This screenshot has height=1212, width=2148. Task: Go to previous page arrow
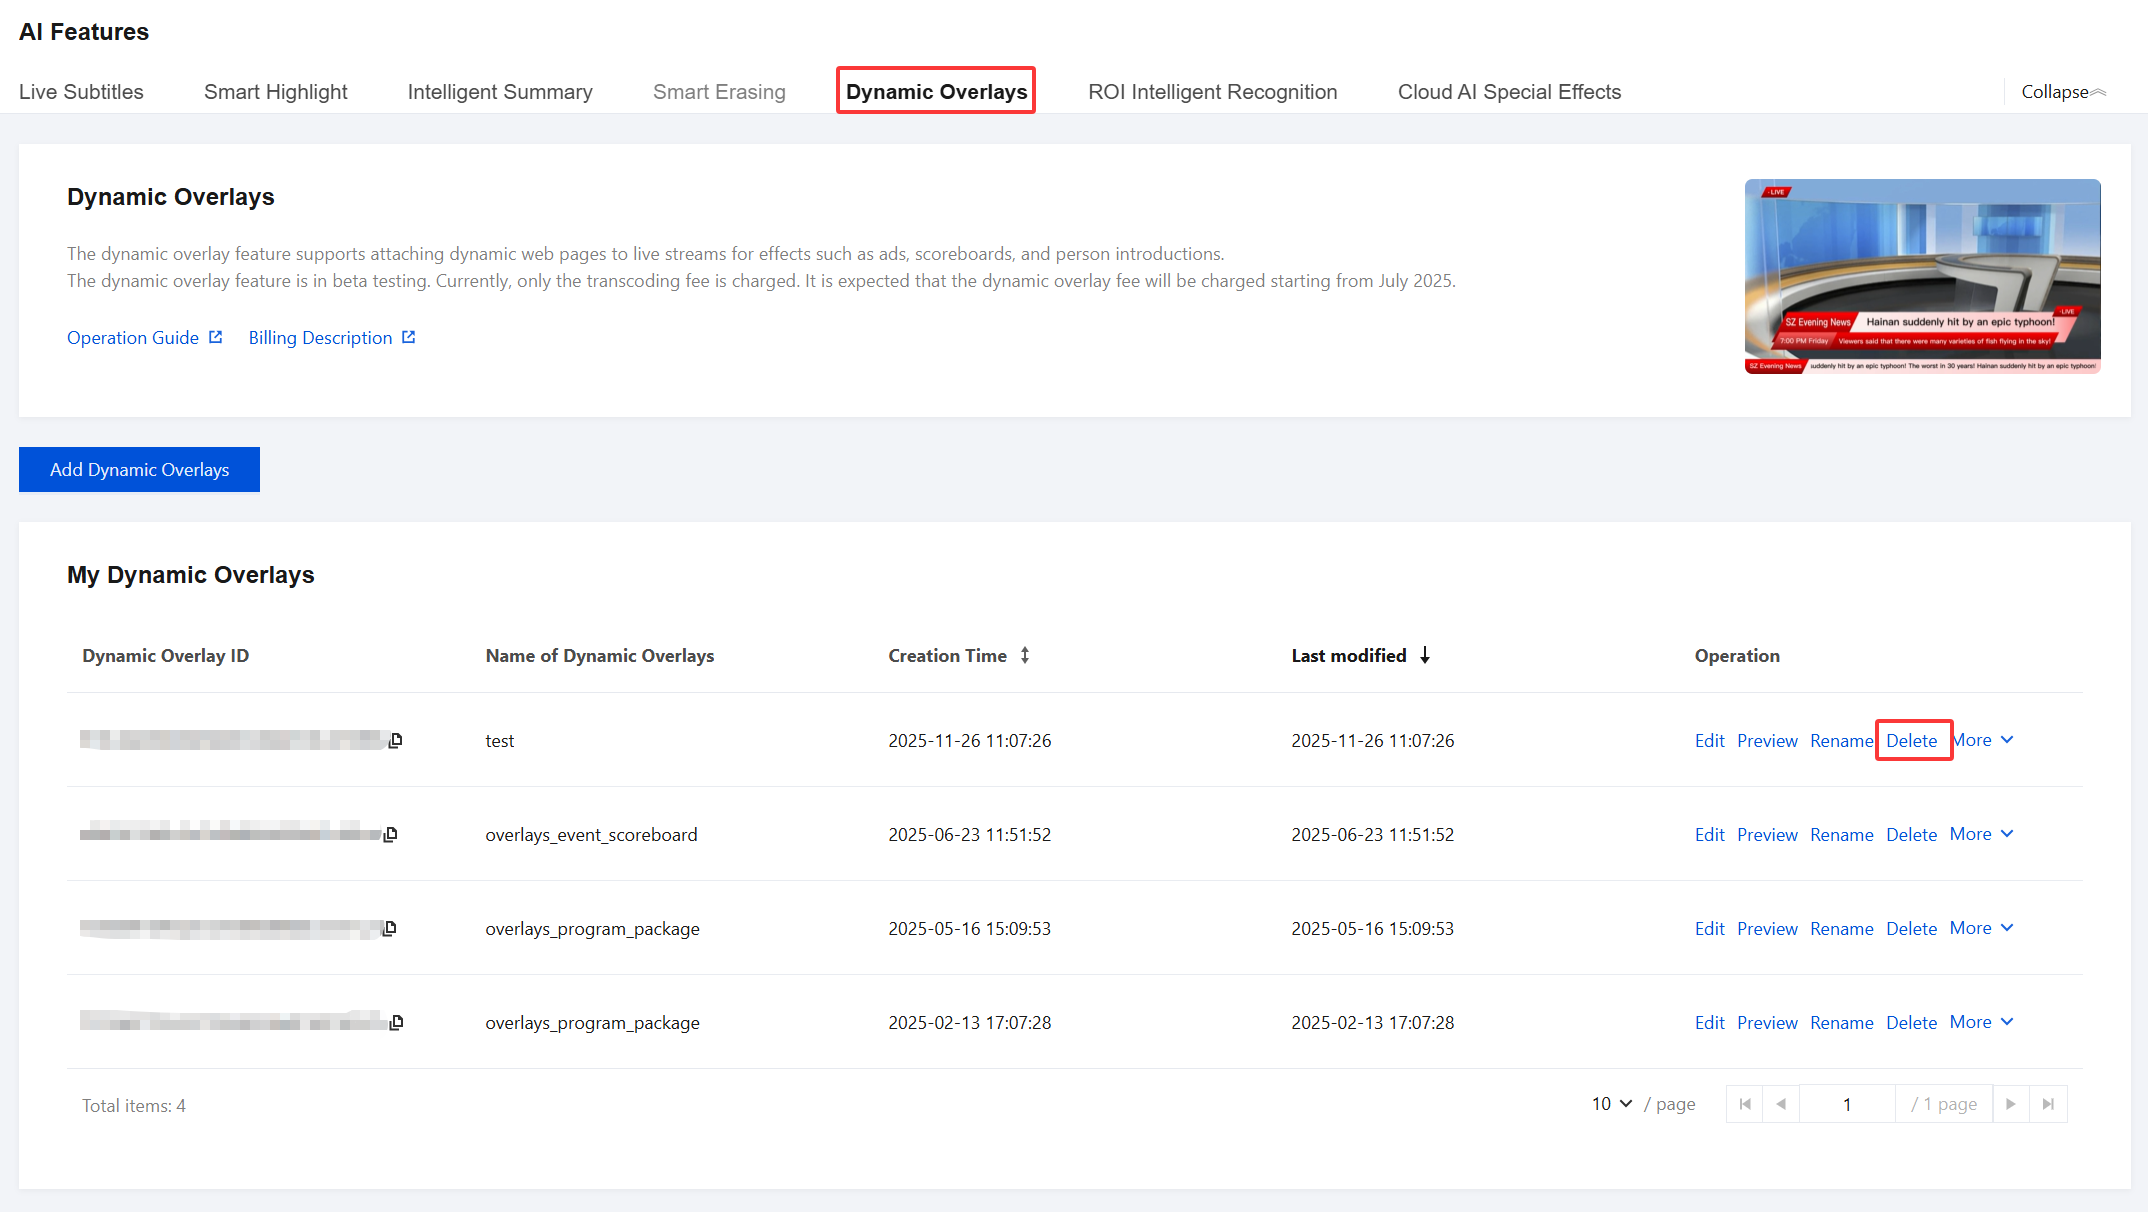pyautogui.click(x=1781, y=1104)
